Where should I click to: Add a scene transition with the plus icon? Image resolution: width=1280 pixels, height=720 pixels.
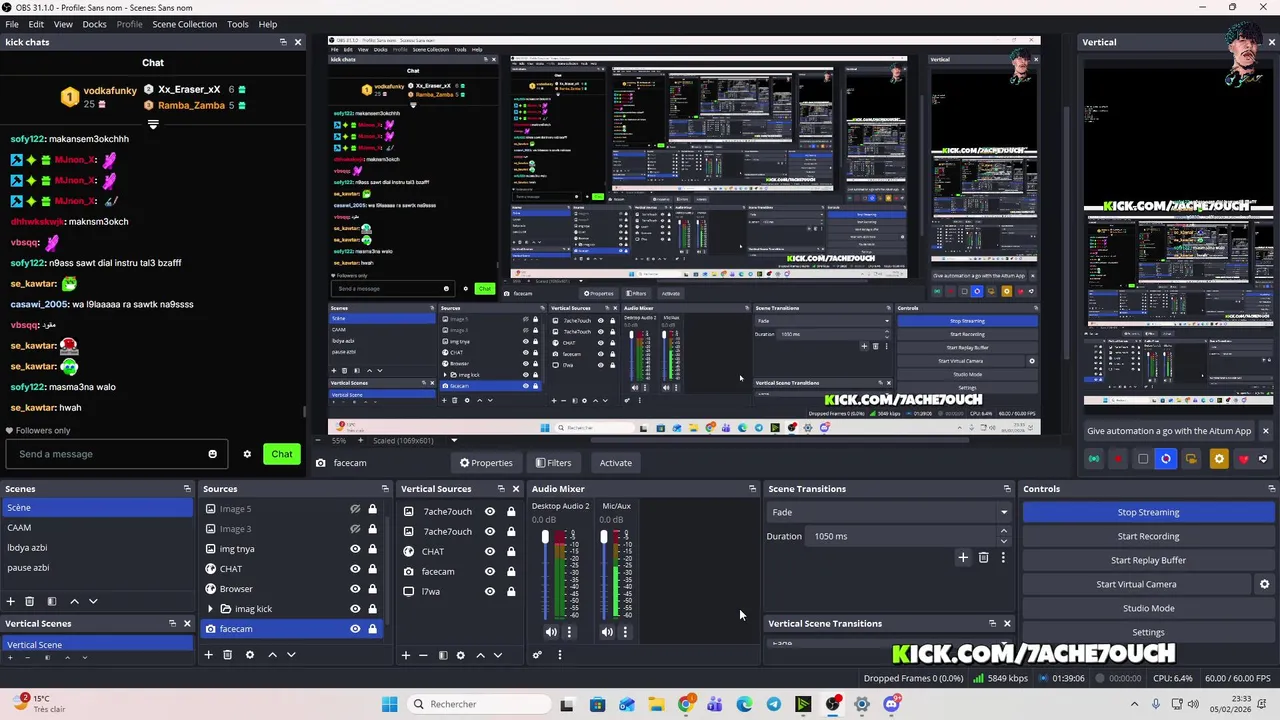(963, 558)
